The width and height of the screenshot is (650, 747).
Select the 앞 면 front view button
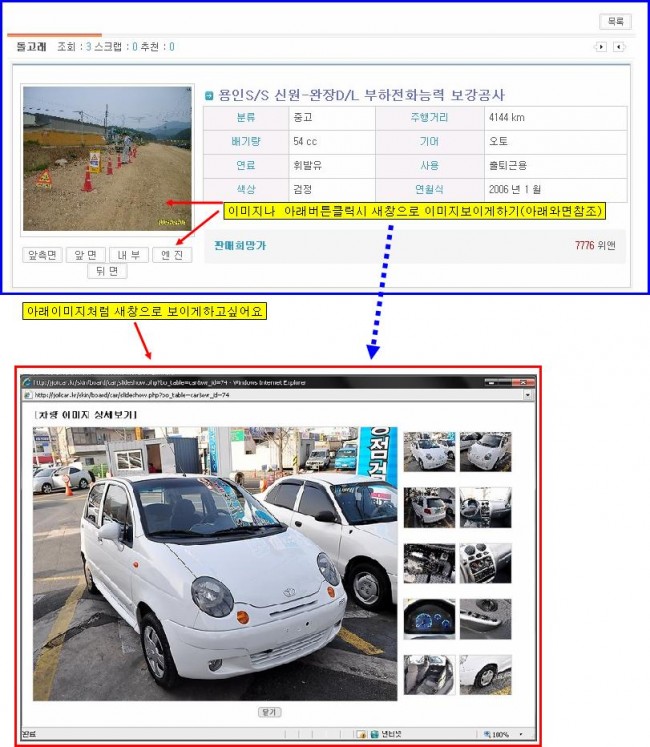coord(85,255)
